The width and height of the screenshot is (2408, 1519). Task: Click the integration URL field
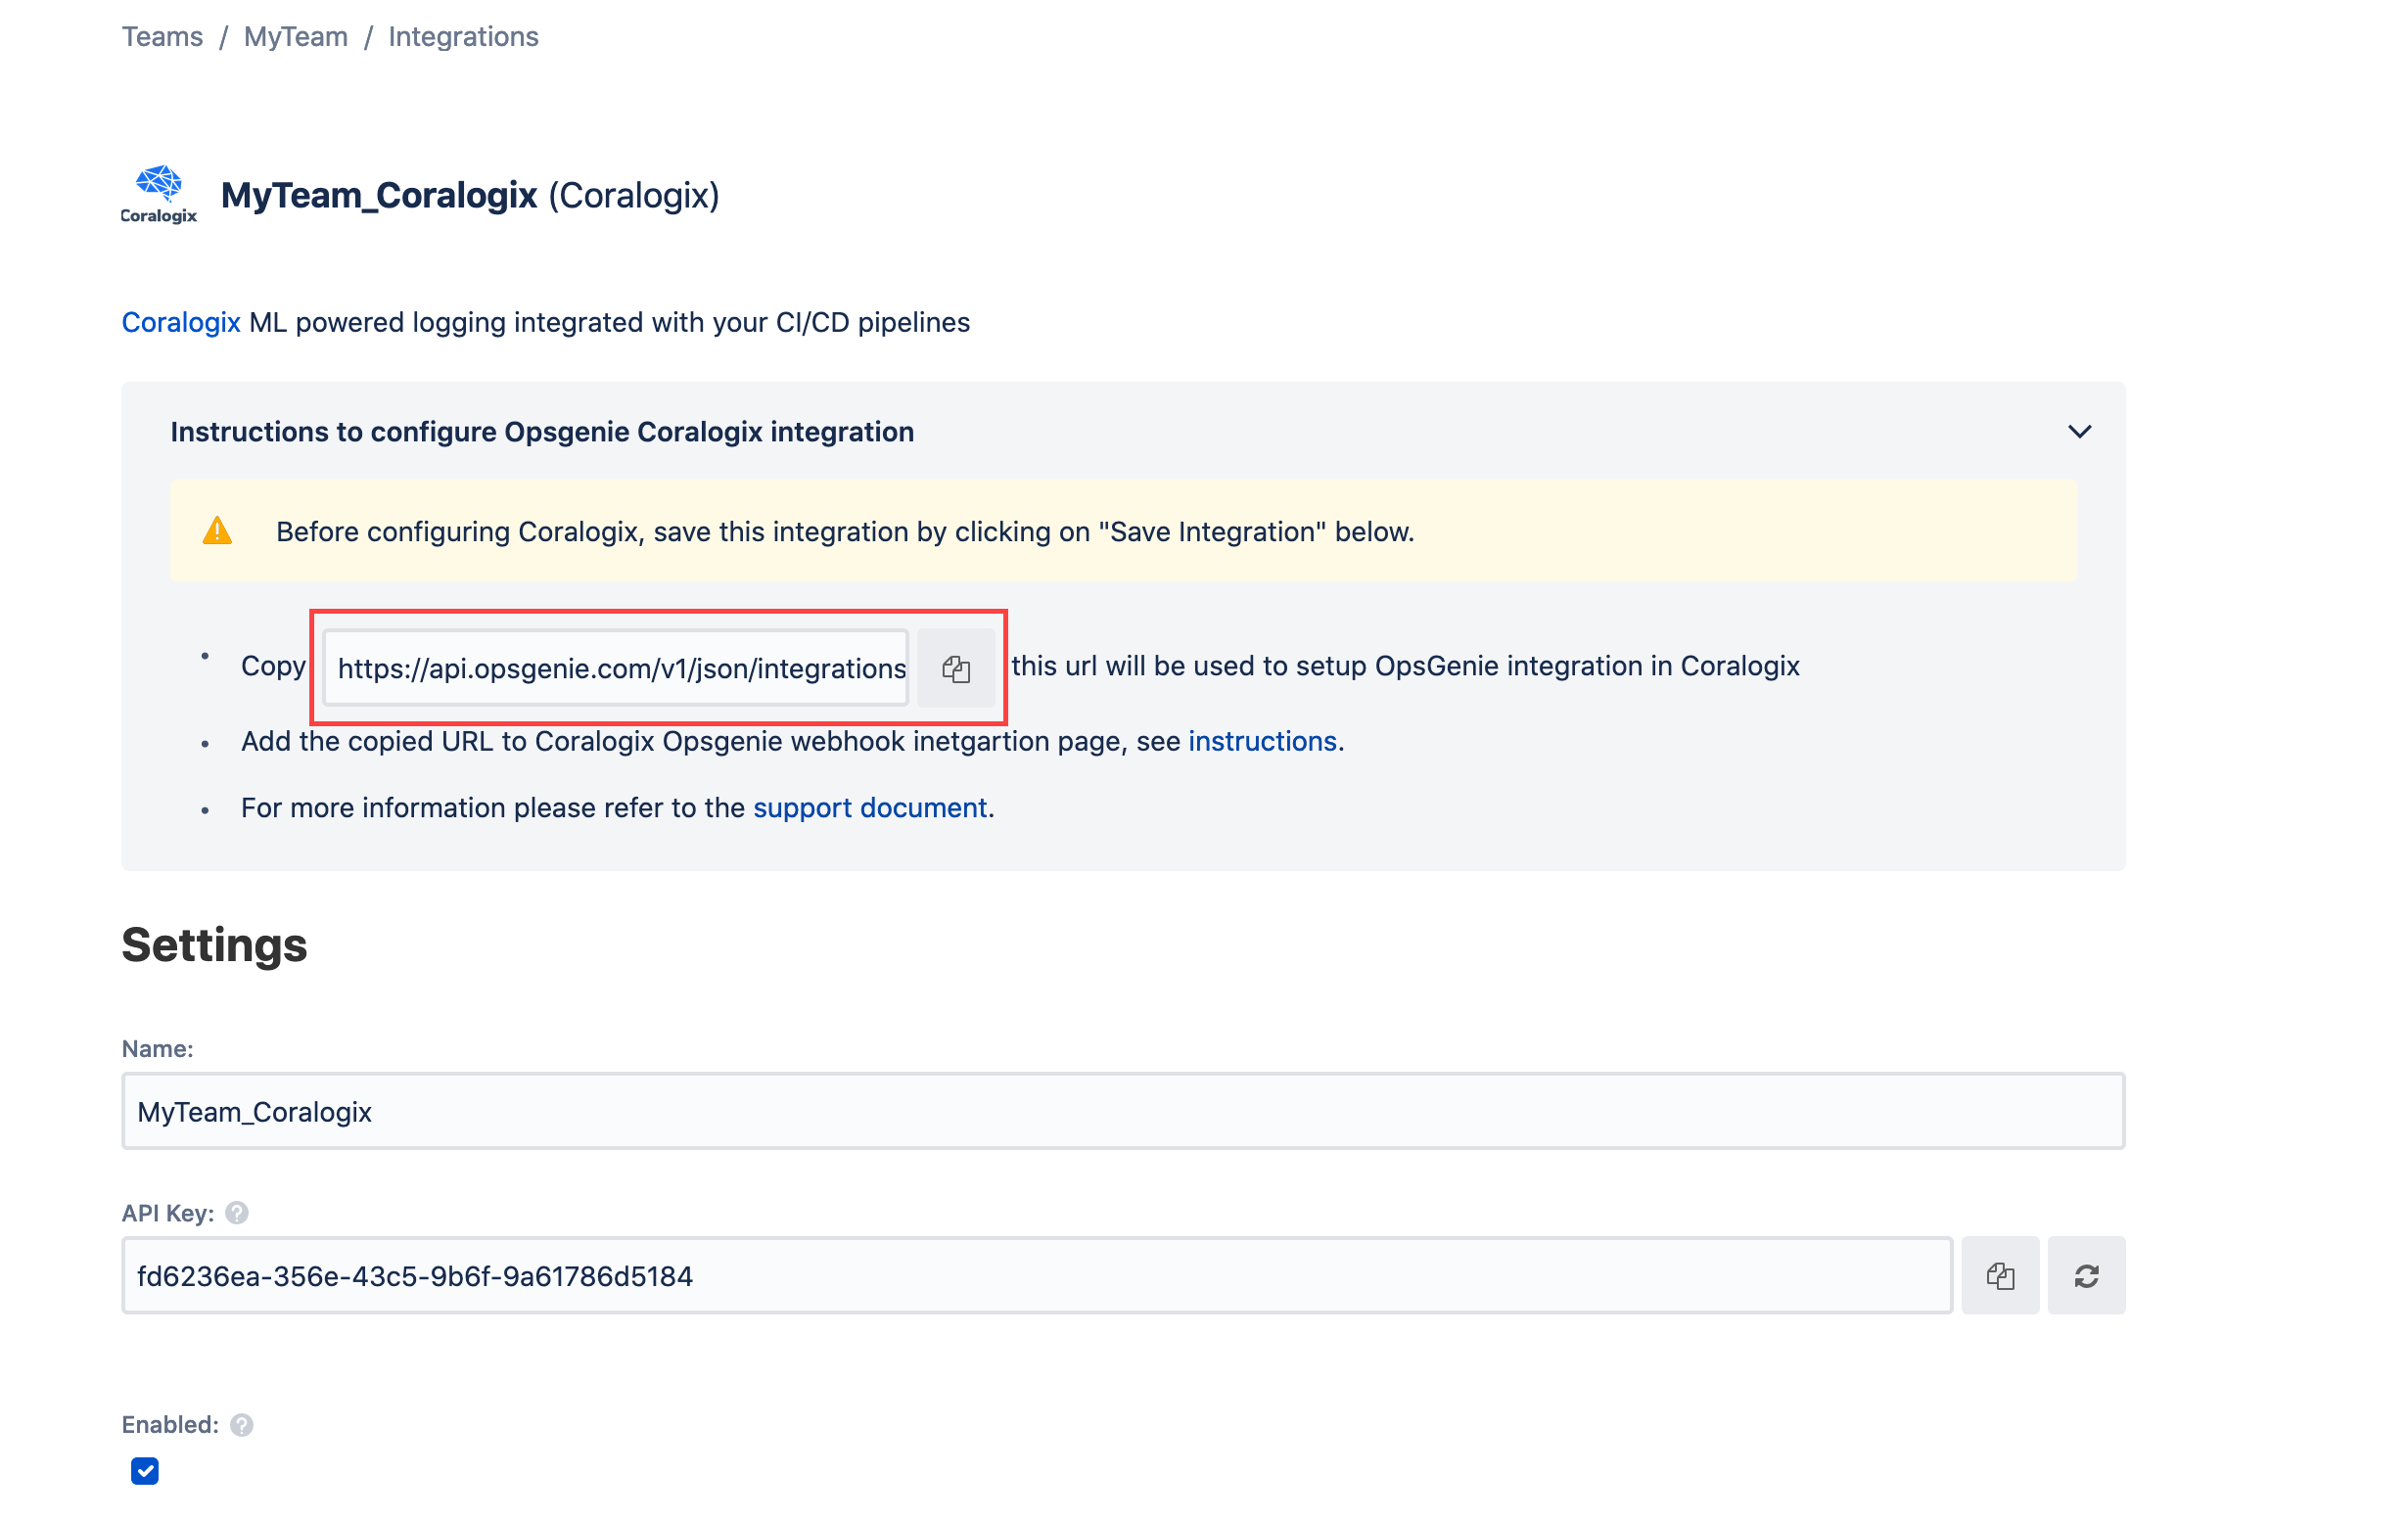click(x=616, y=668)
